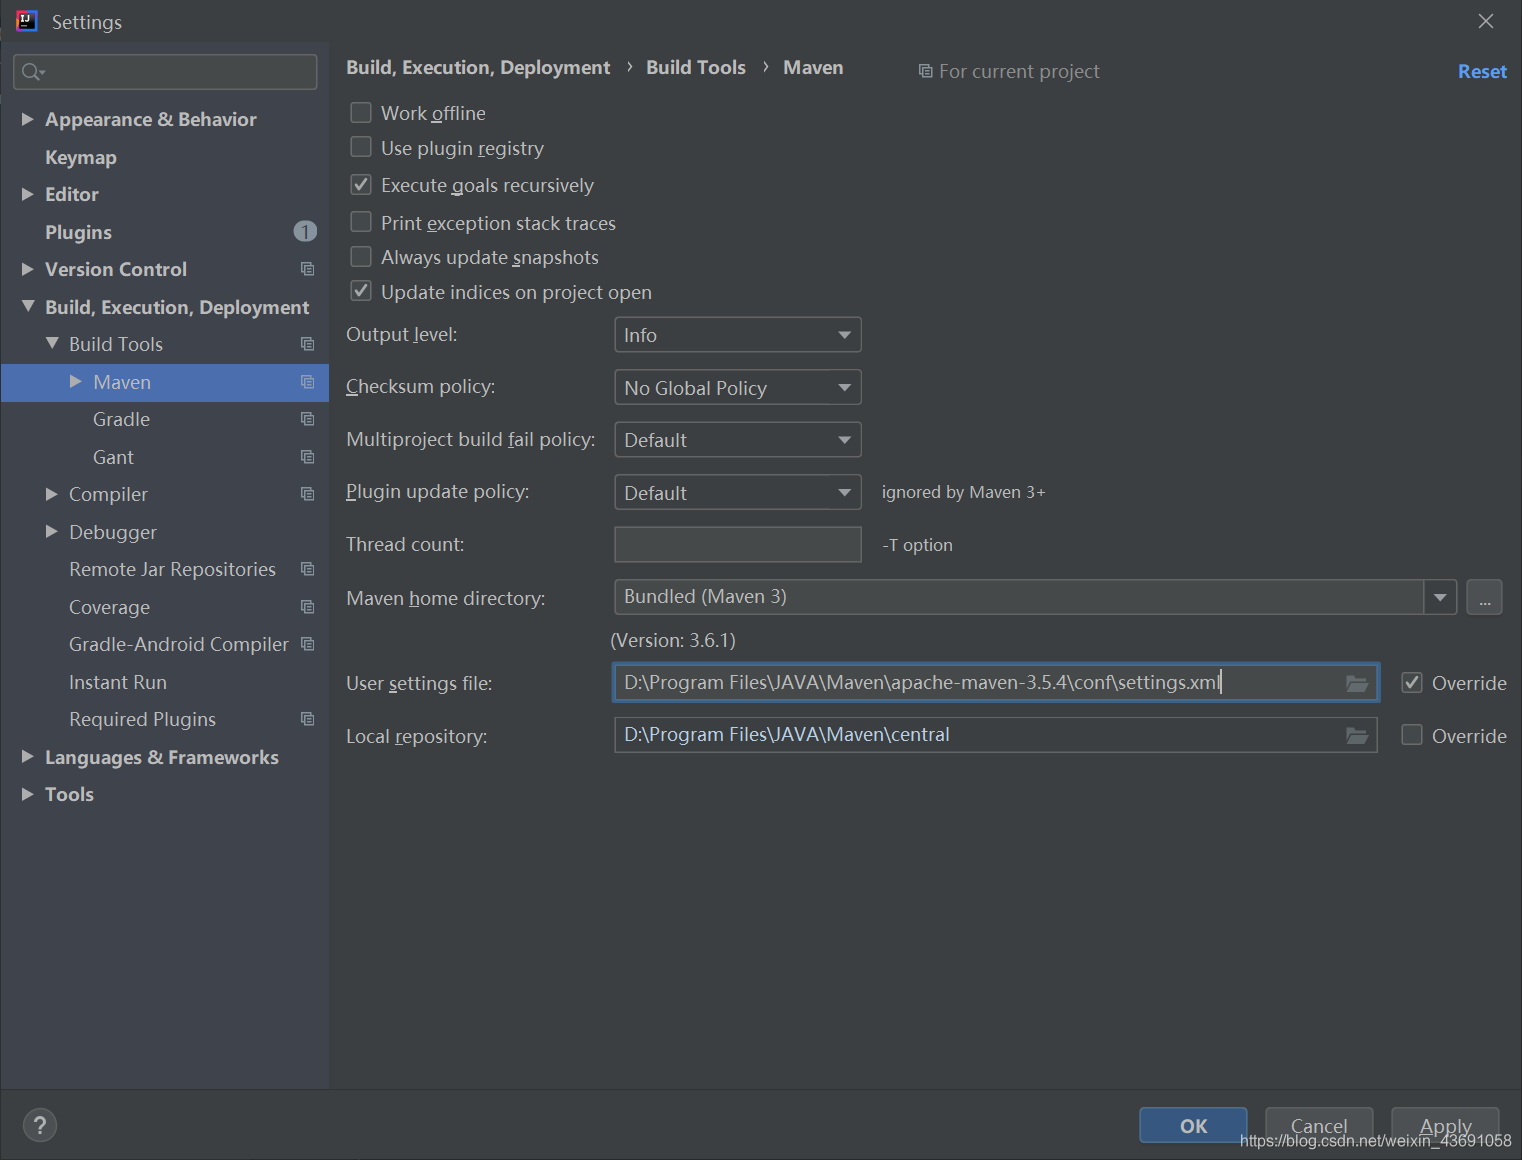Open the Plugin update policy dropdown
The image size is (1522, 1160).
(738, 493)
